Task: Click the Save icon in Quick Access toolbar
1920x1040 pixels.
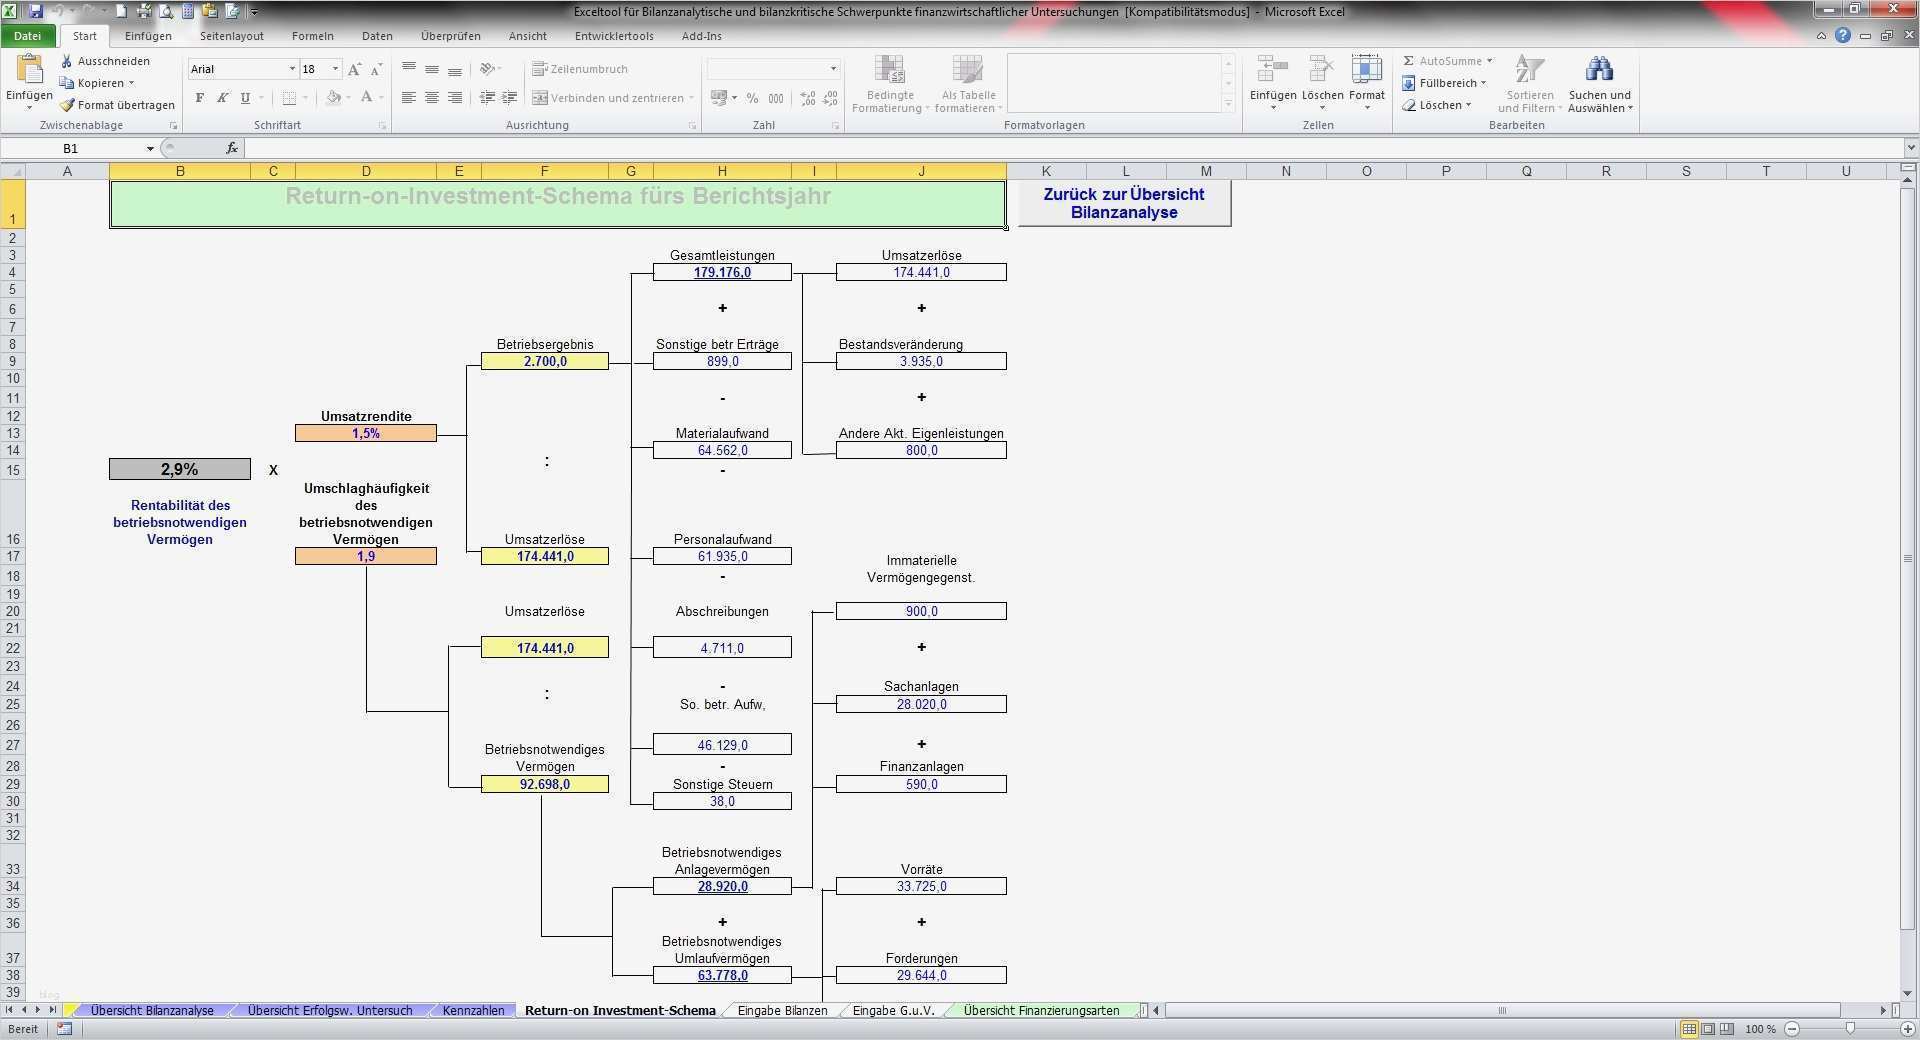Action: click(37, 11)
